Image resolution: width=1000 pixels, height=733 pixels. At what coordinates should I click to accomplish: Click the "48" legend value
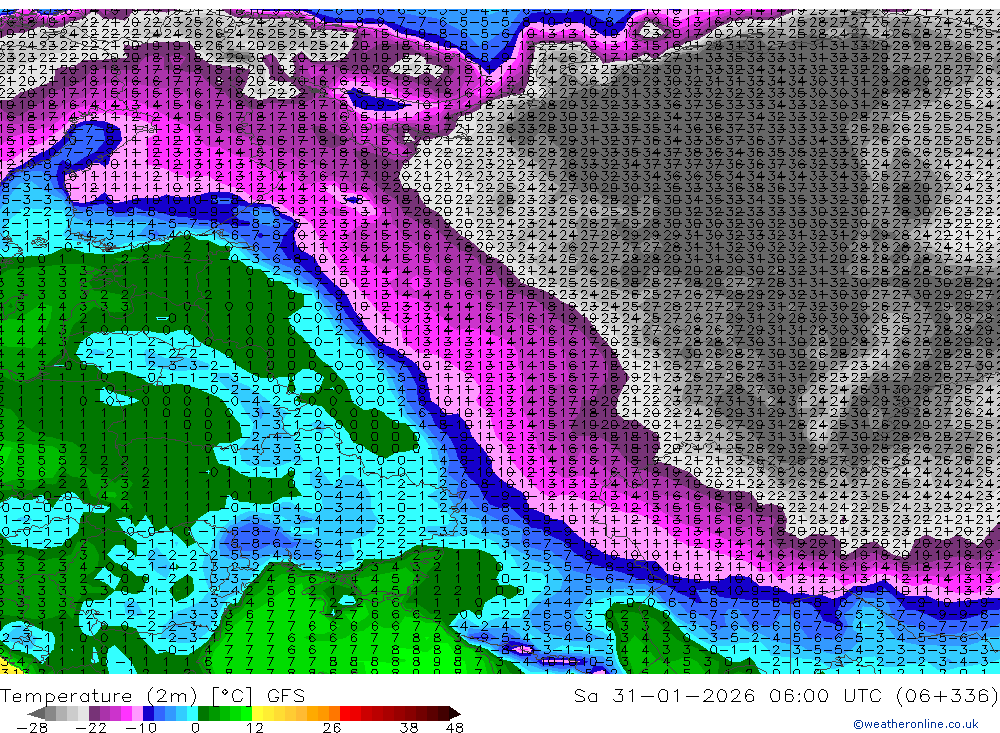455,727
